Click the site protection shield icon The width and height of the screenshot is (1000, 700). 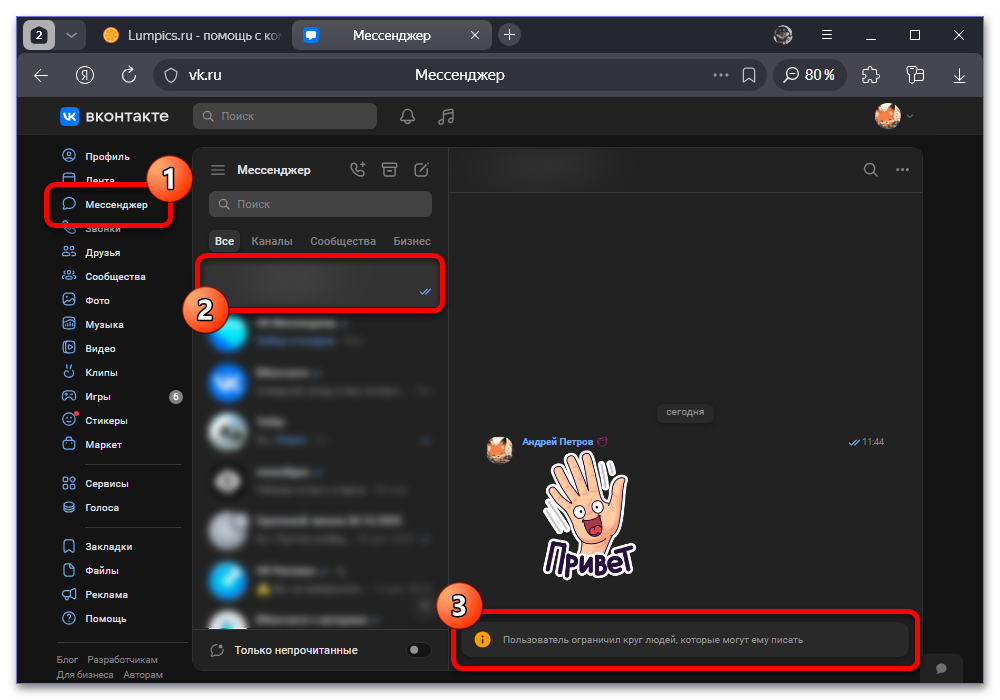[171, 75]
